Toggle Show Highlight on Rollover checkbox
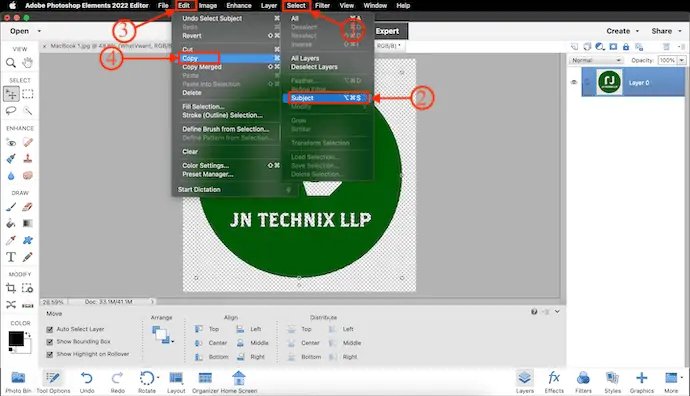Image resolution: width=690 pixels, height=396 pixels. click(x=50, y=354)
